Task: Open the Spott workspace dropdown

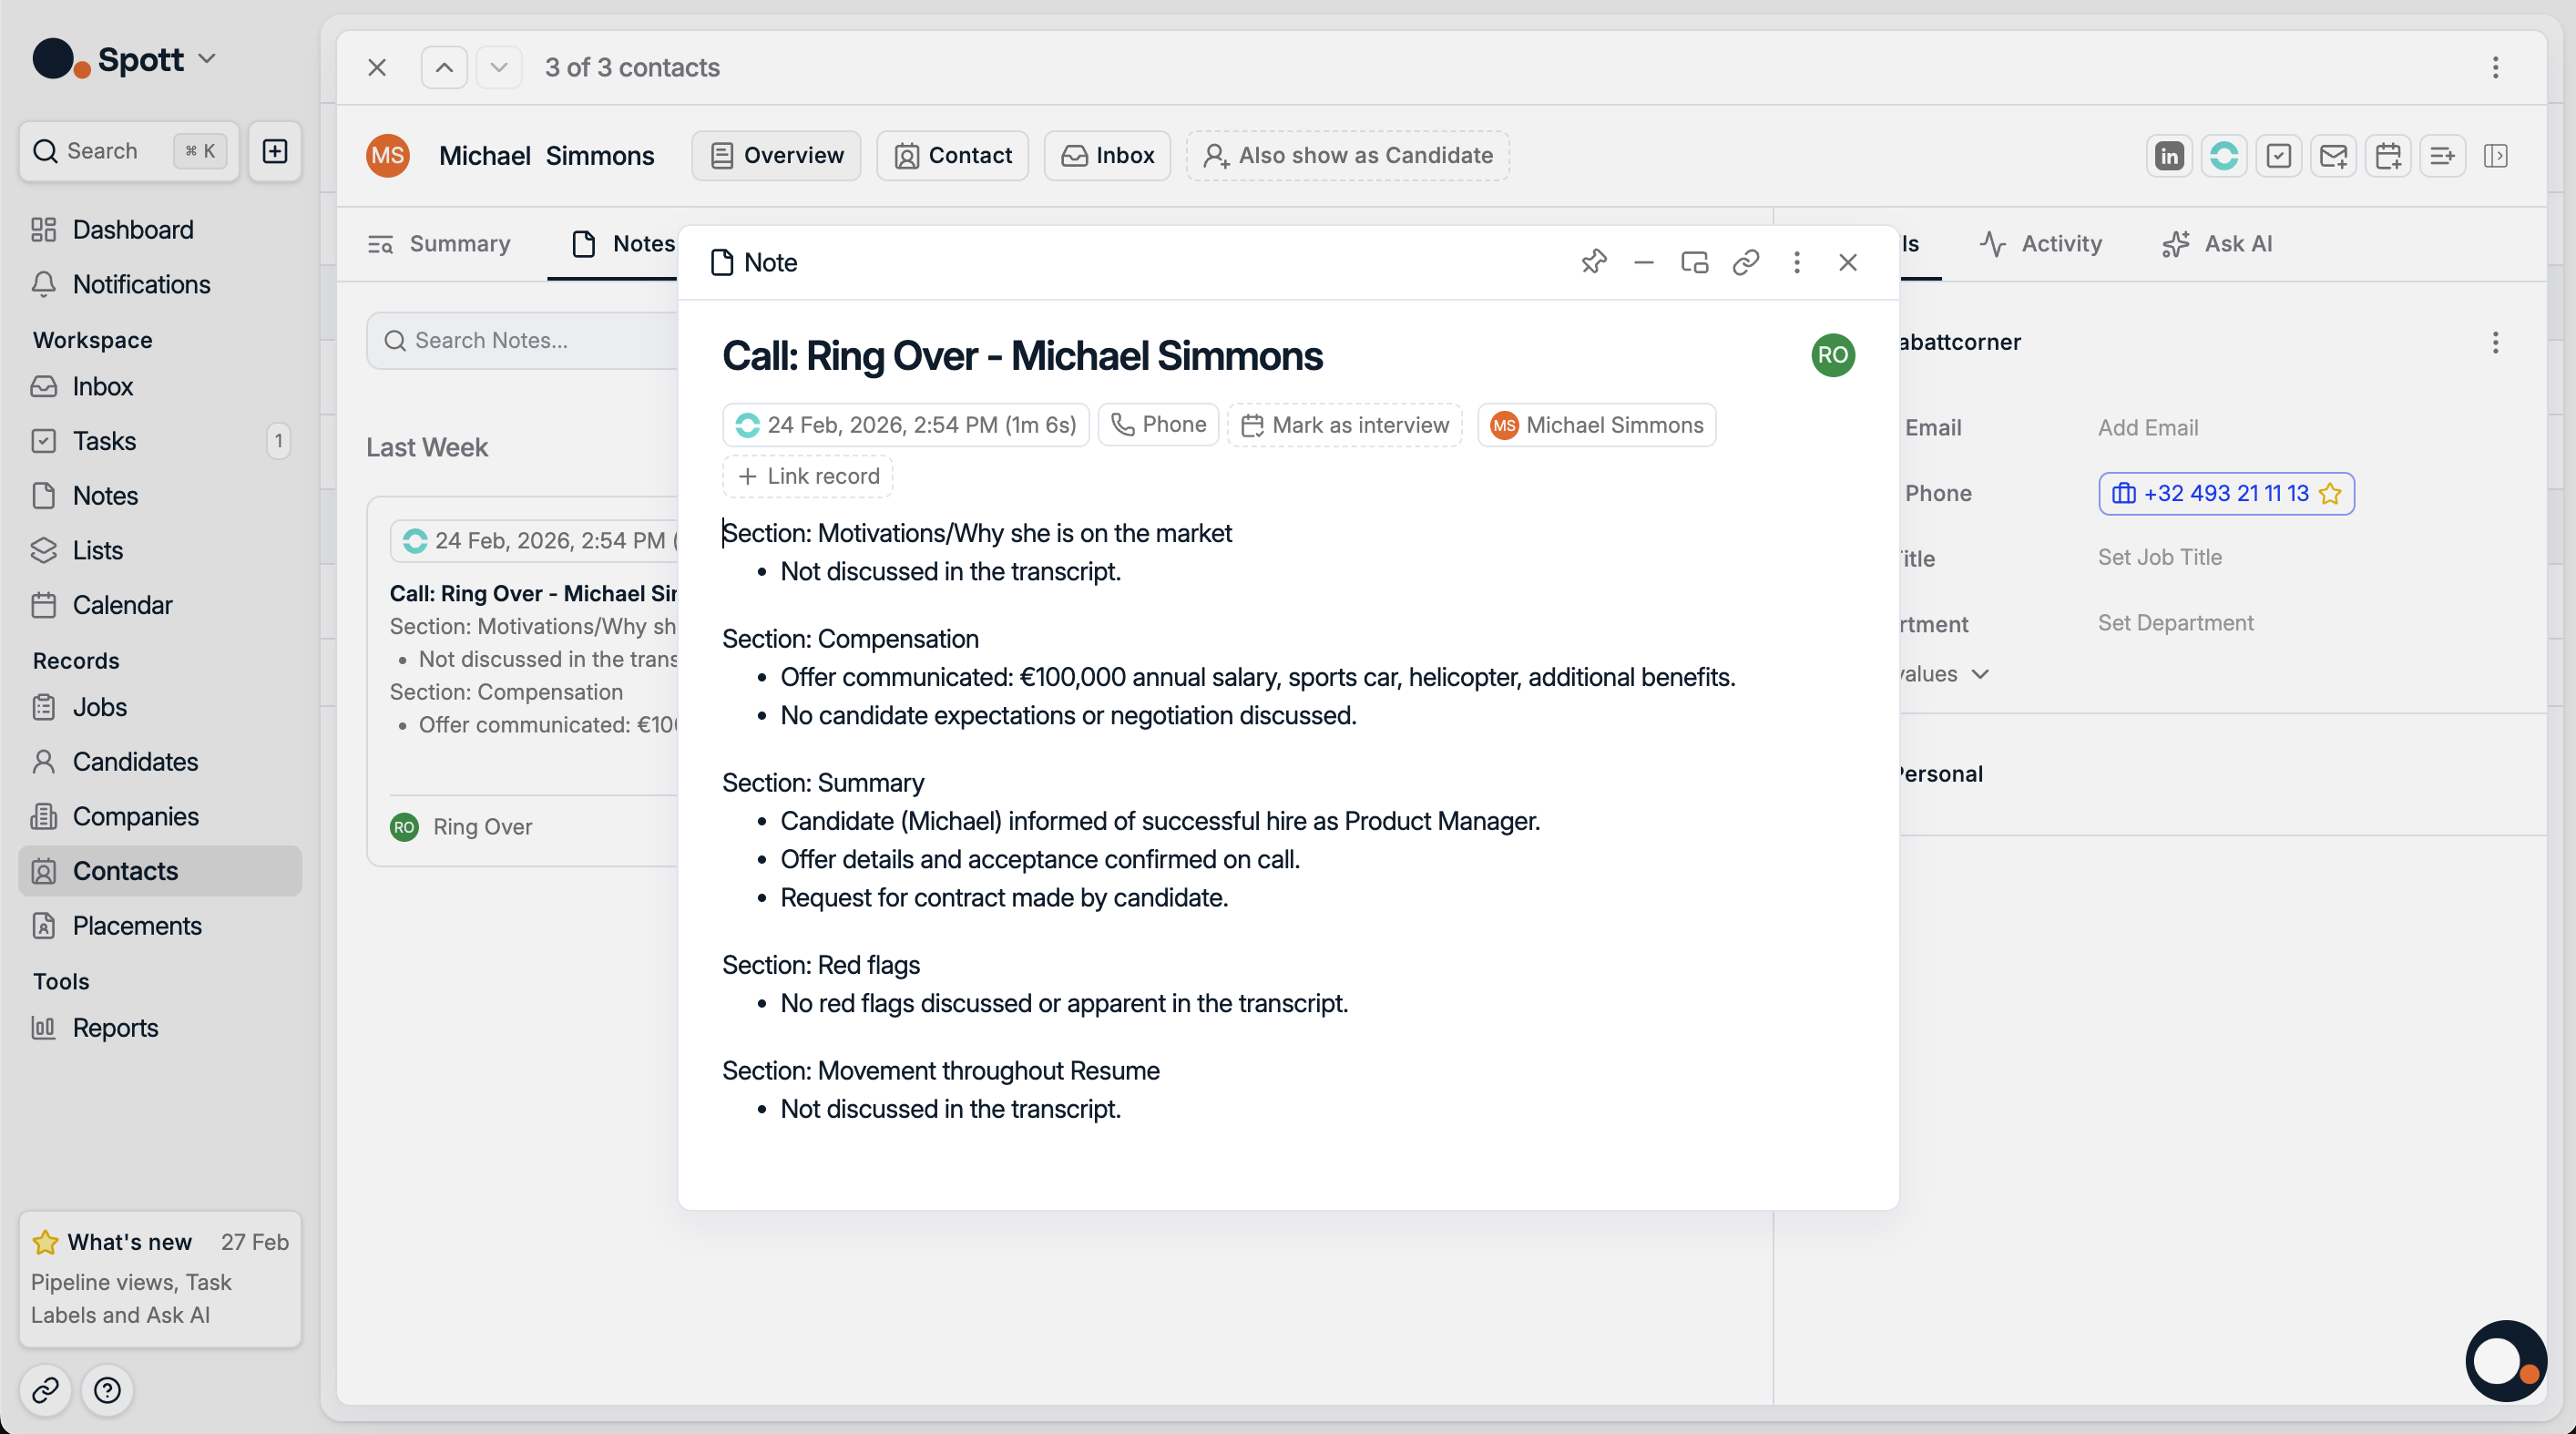Action: pyautogui.click(x=207, y=59)
